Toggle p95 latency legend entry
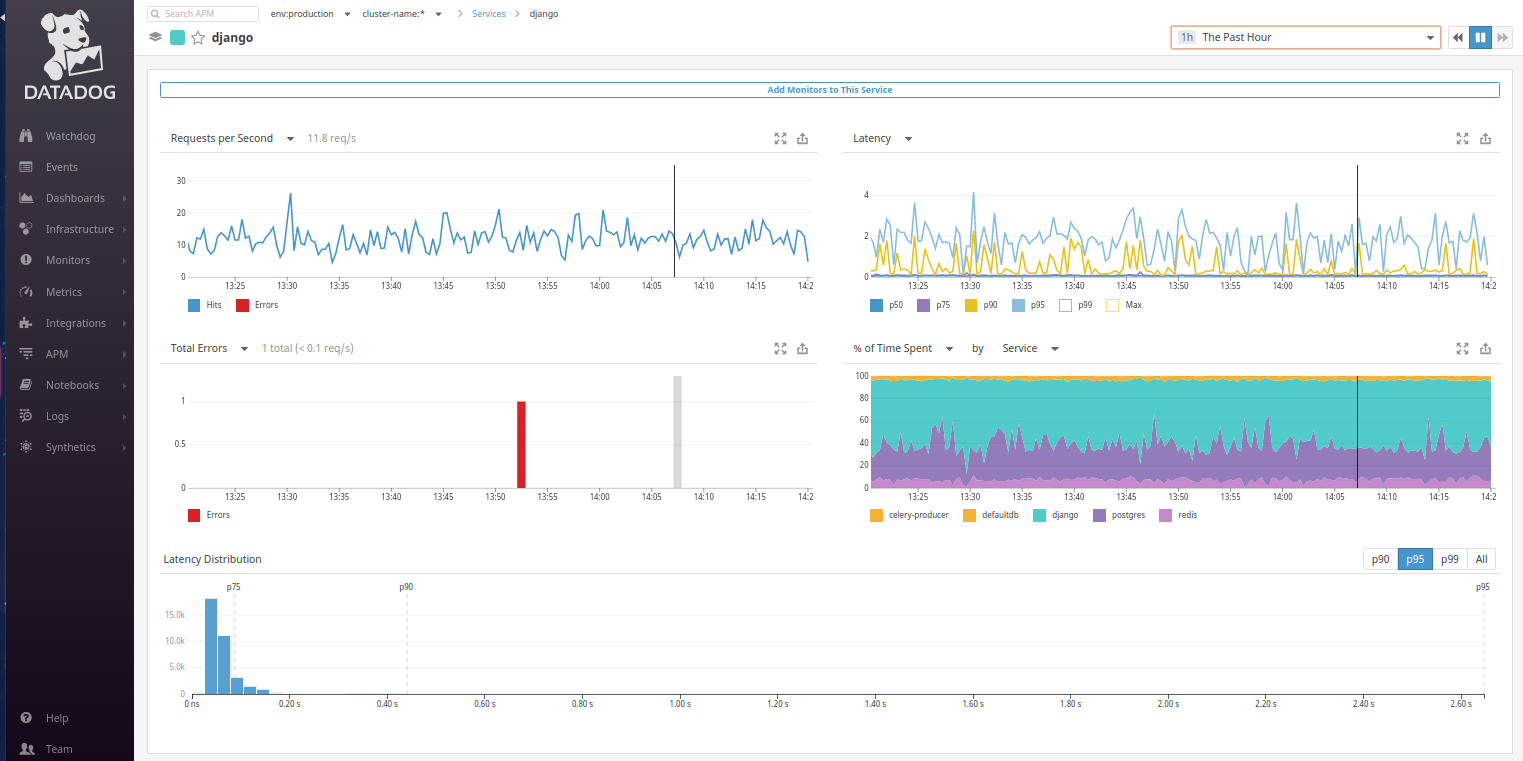 click(1028, 305)
